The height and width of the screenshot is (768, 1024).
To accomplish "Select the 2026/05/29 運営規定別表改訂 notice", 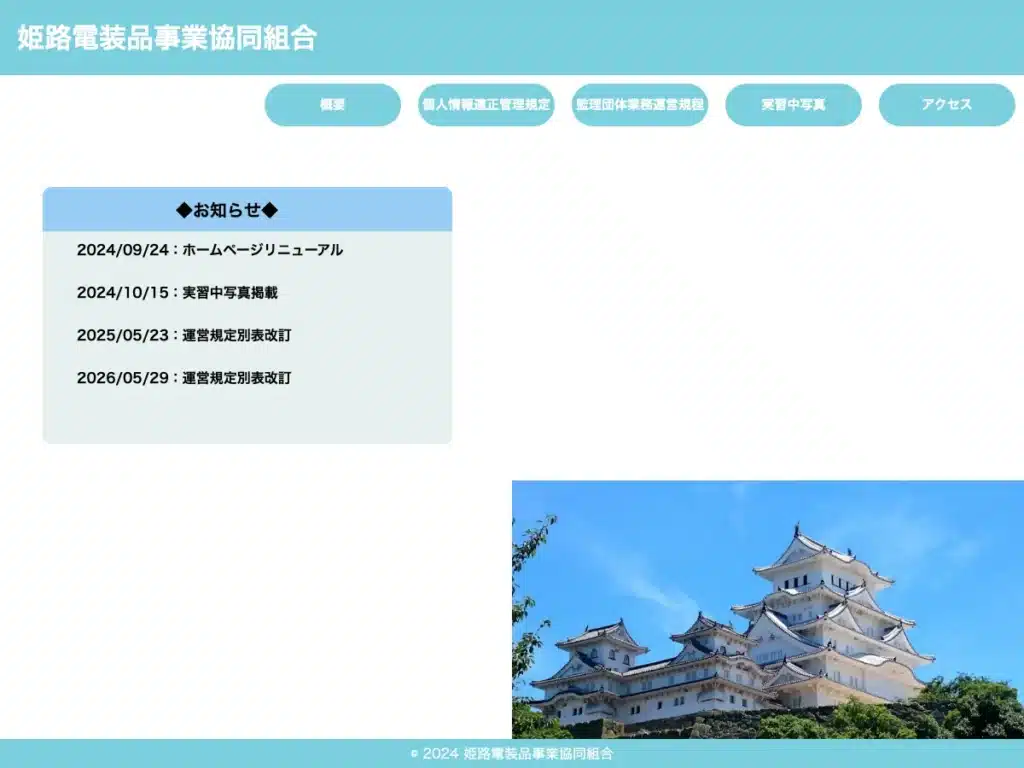I will pos(184,377).
